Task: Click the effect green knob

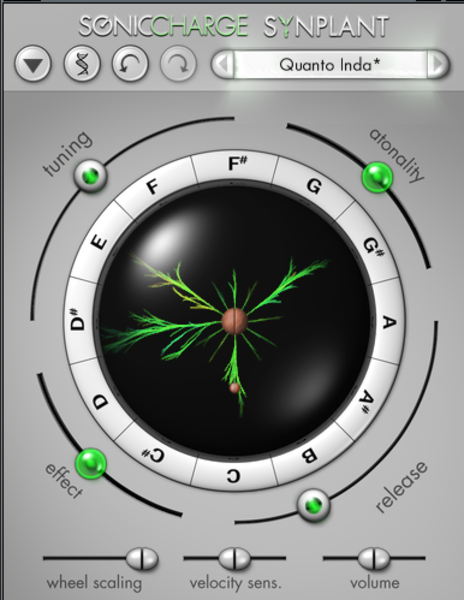Action: point(91,463)
